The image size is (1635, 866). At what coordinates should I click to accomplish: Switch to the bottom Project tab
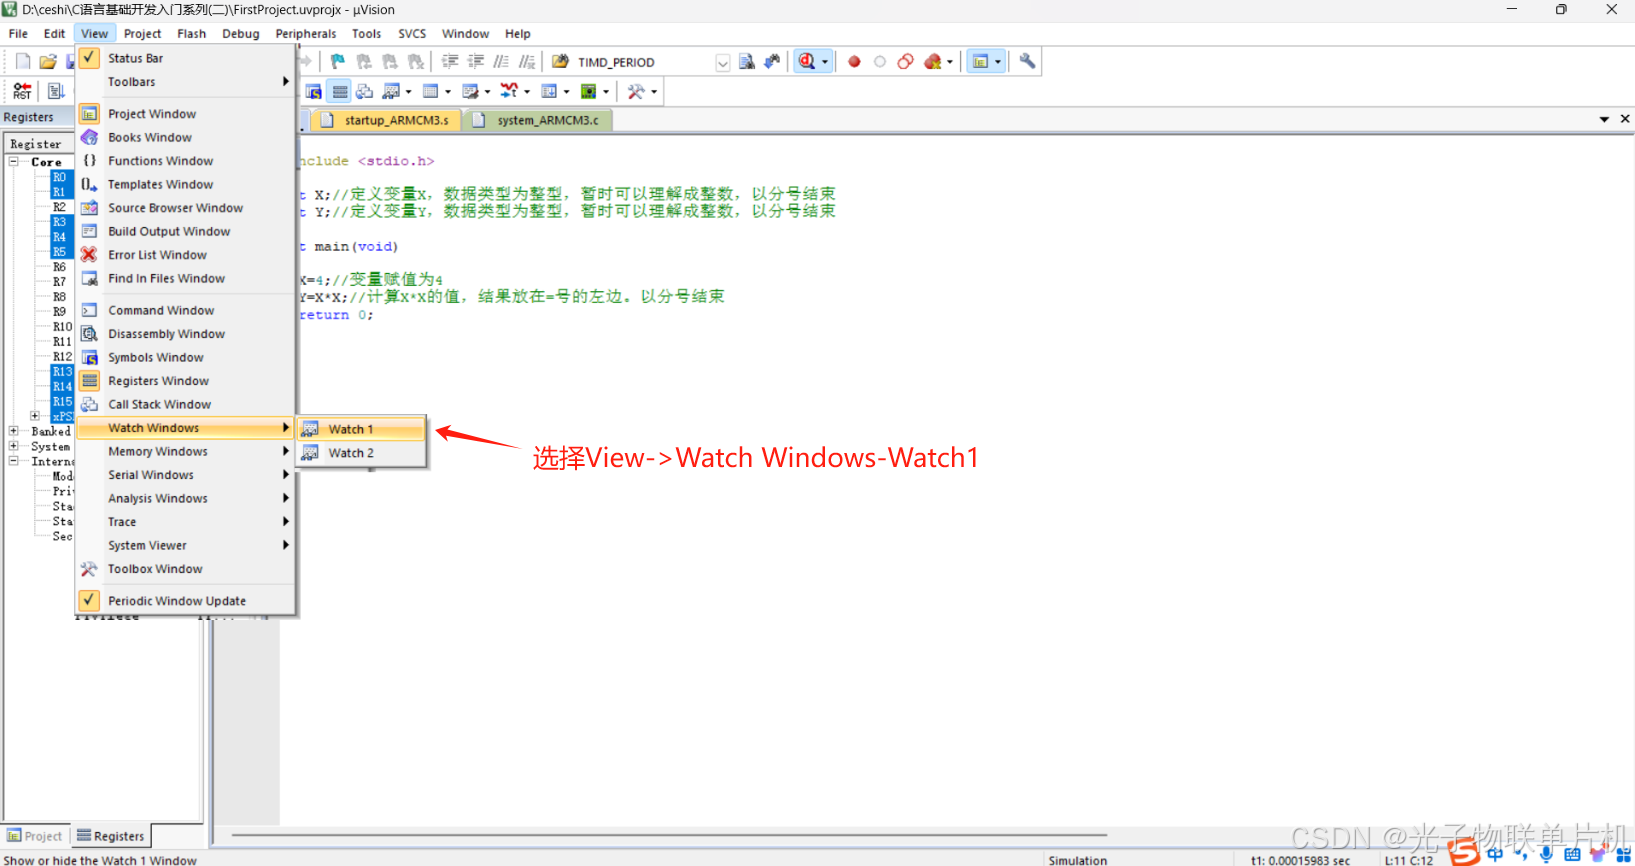coord(35,836)
